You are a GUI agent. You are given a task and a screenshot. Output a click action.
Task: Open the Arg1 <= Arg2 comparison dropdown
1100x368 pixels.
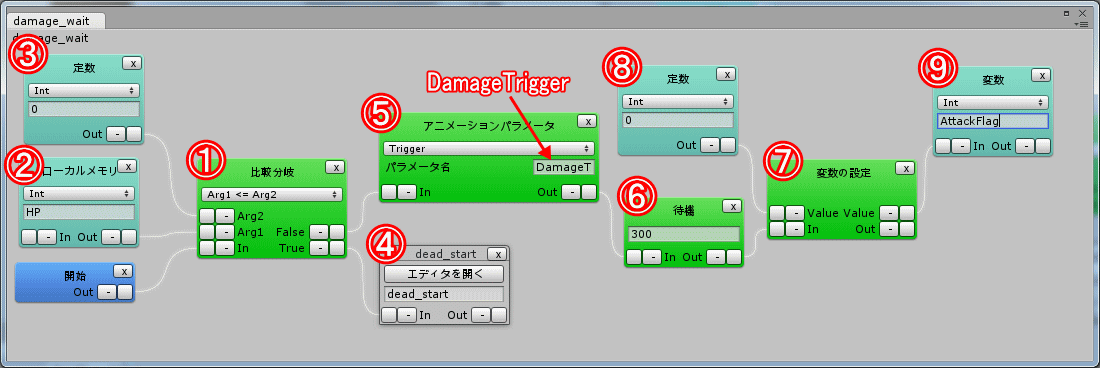pyautogui.click(x=271, y=194)
